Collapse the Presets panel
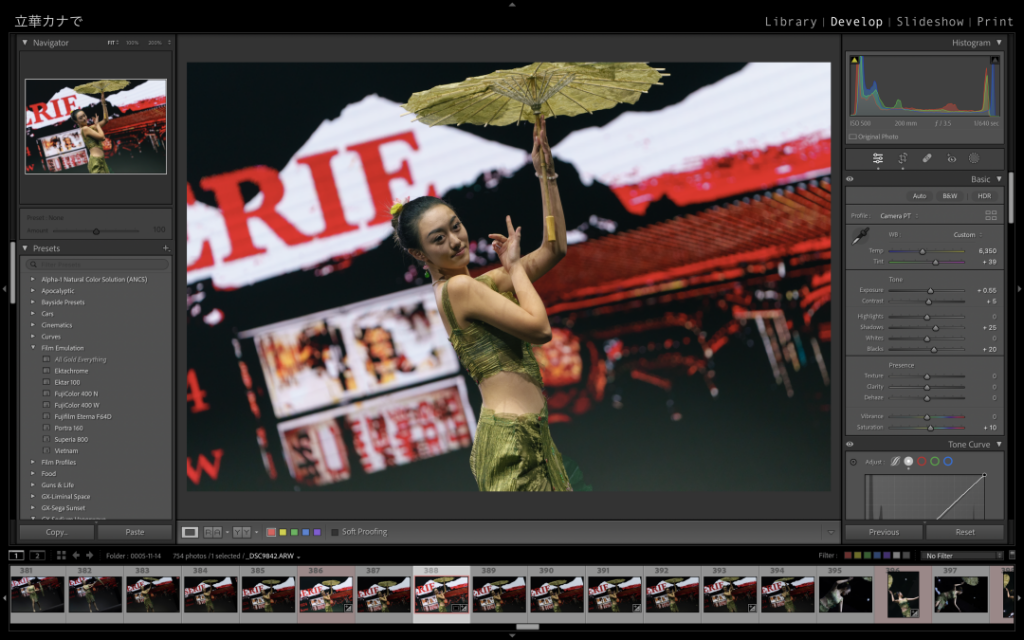1024x640 pixels. 25,248
